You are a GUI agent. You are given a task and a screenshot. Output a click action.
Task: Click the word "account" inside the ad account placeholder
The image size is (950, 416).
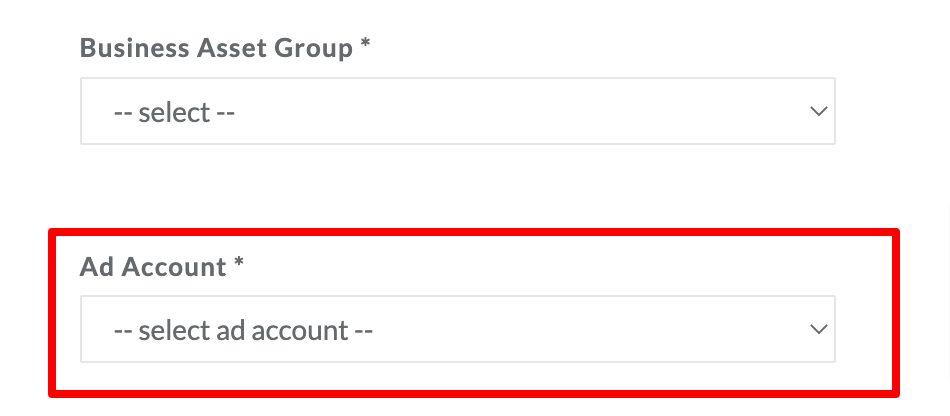point(296,331)
